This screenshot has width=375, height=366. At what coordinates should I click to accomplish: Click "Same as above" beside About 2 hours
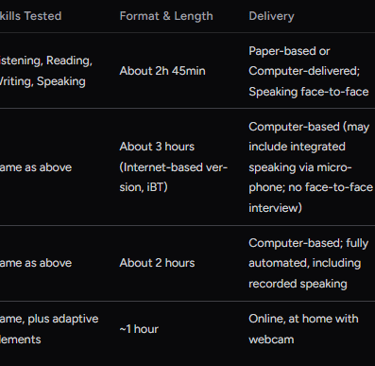point(36,263)
